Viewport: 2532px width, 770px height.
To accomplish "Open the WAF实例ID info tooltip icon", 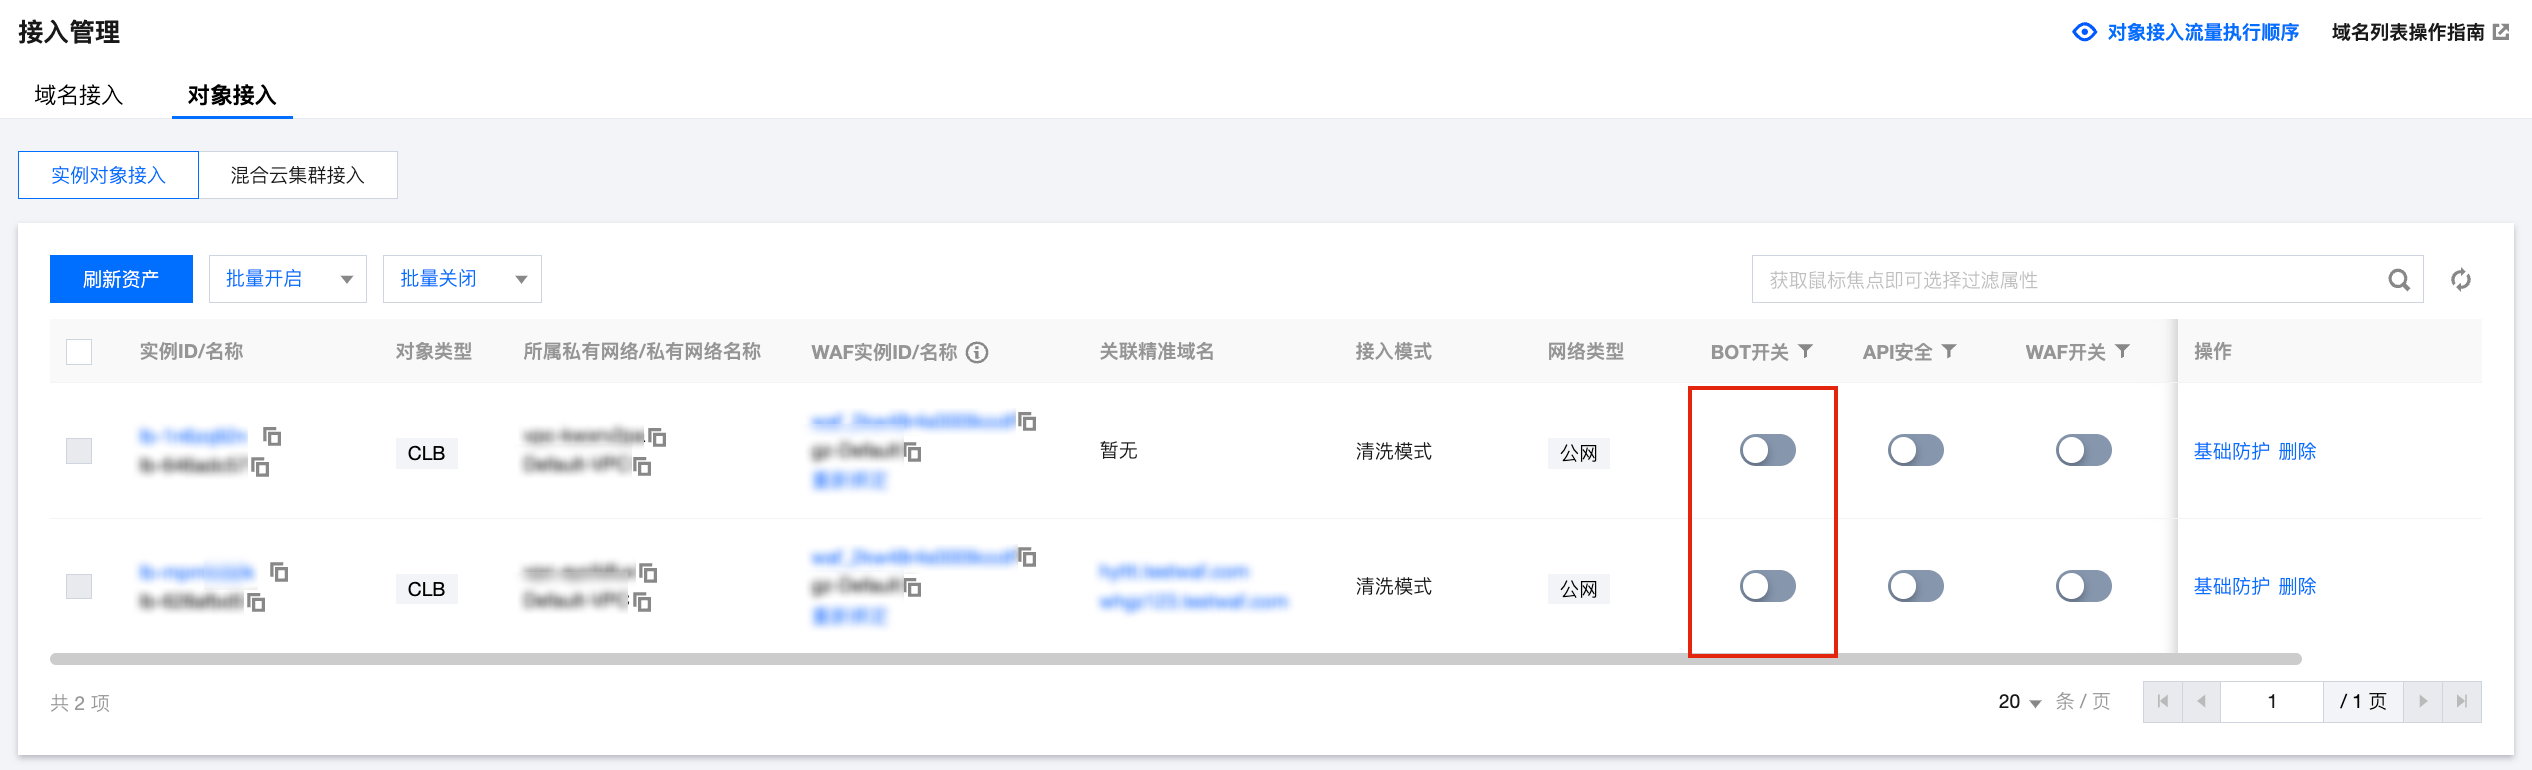I will [977, 352].
